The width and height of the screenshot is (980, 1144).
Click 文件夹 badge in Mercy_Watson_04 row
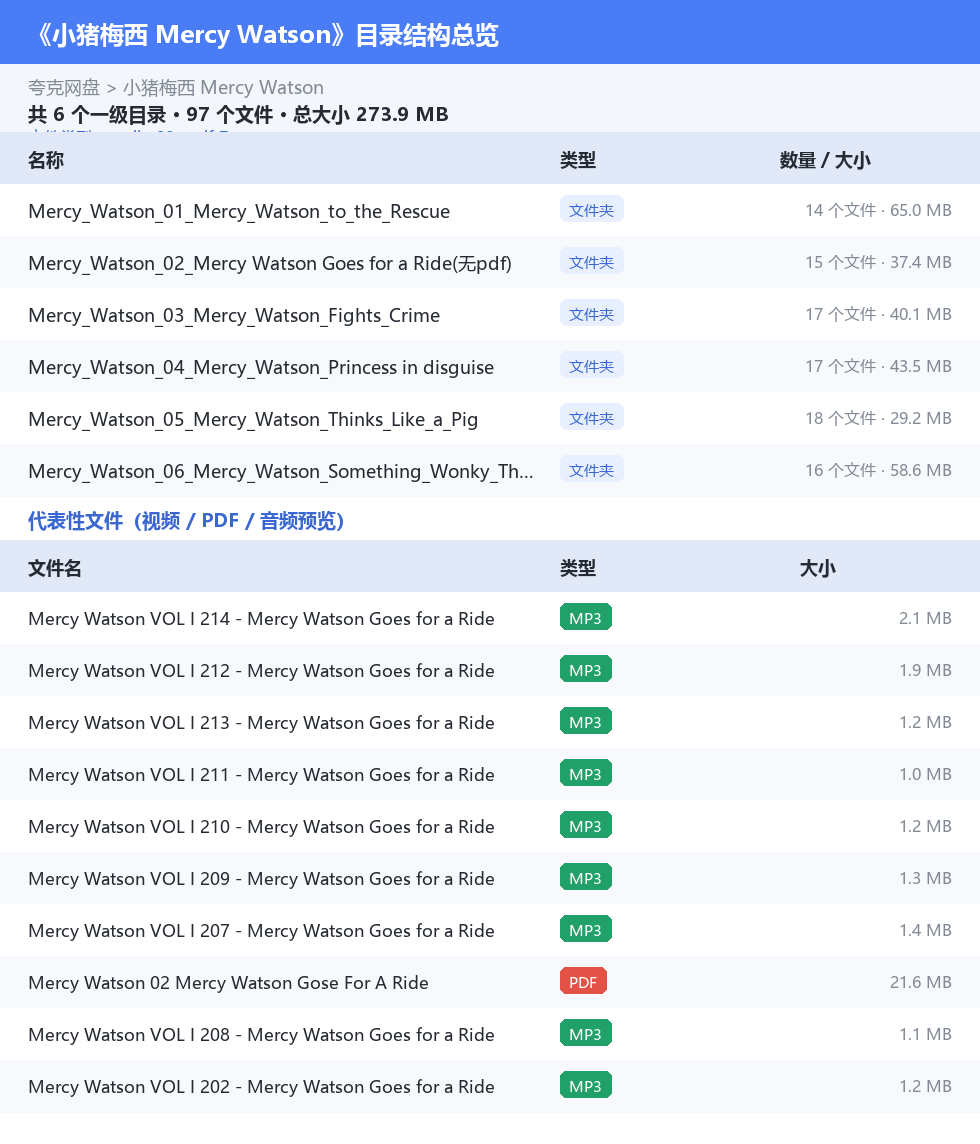[x=591, y=366]
